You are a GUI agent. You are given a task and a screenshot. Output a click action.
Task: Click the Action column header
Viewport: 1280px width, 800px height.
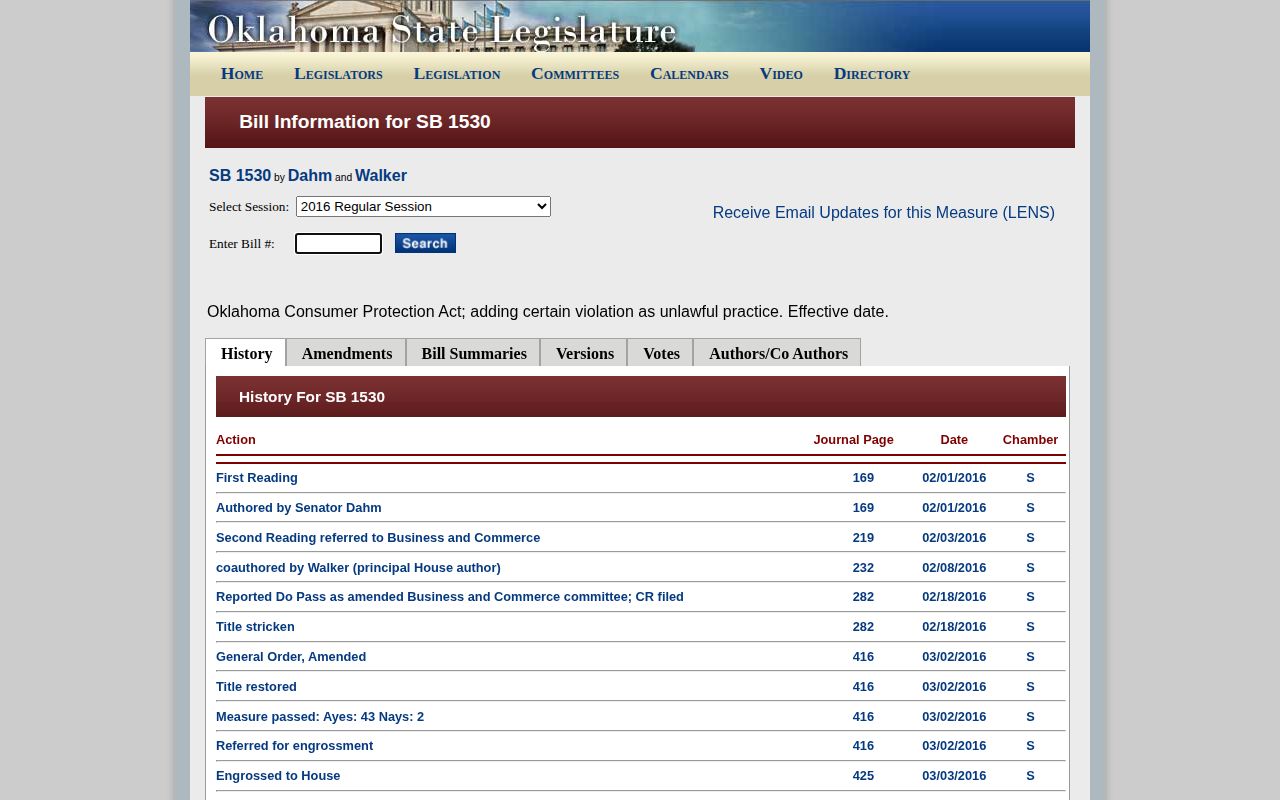(x=236, y=439)
